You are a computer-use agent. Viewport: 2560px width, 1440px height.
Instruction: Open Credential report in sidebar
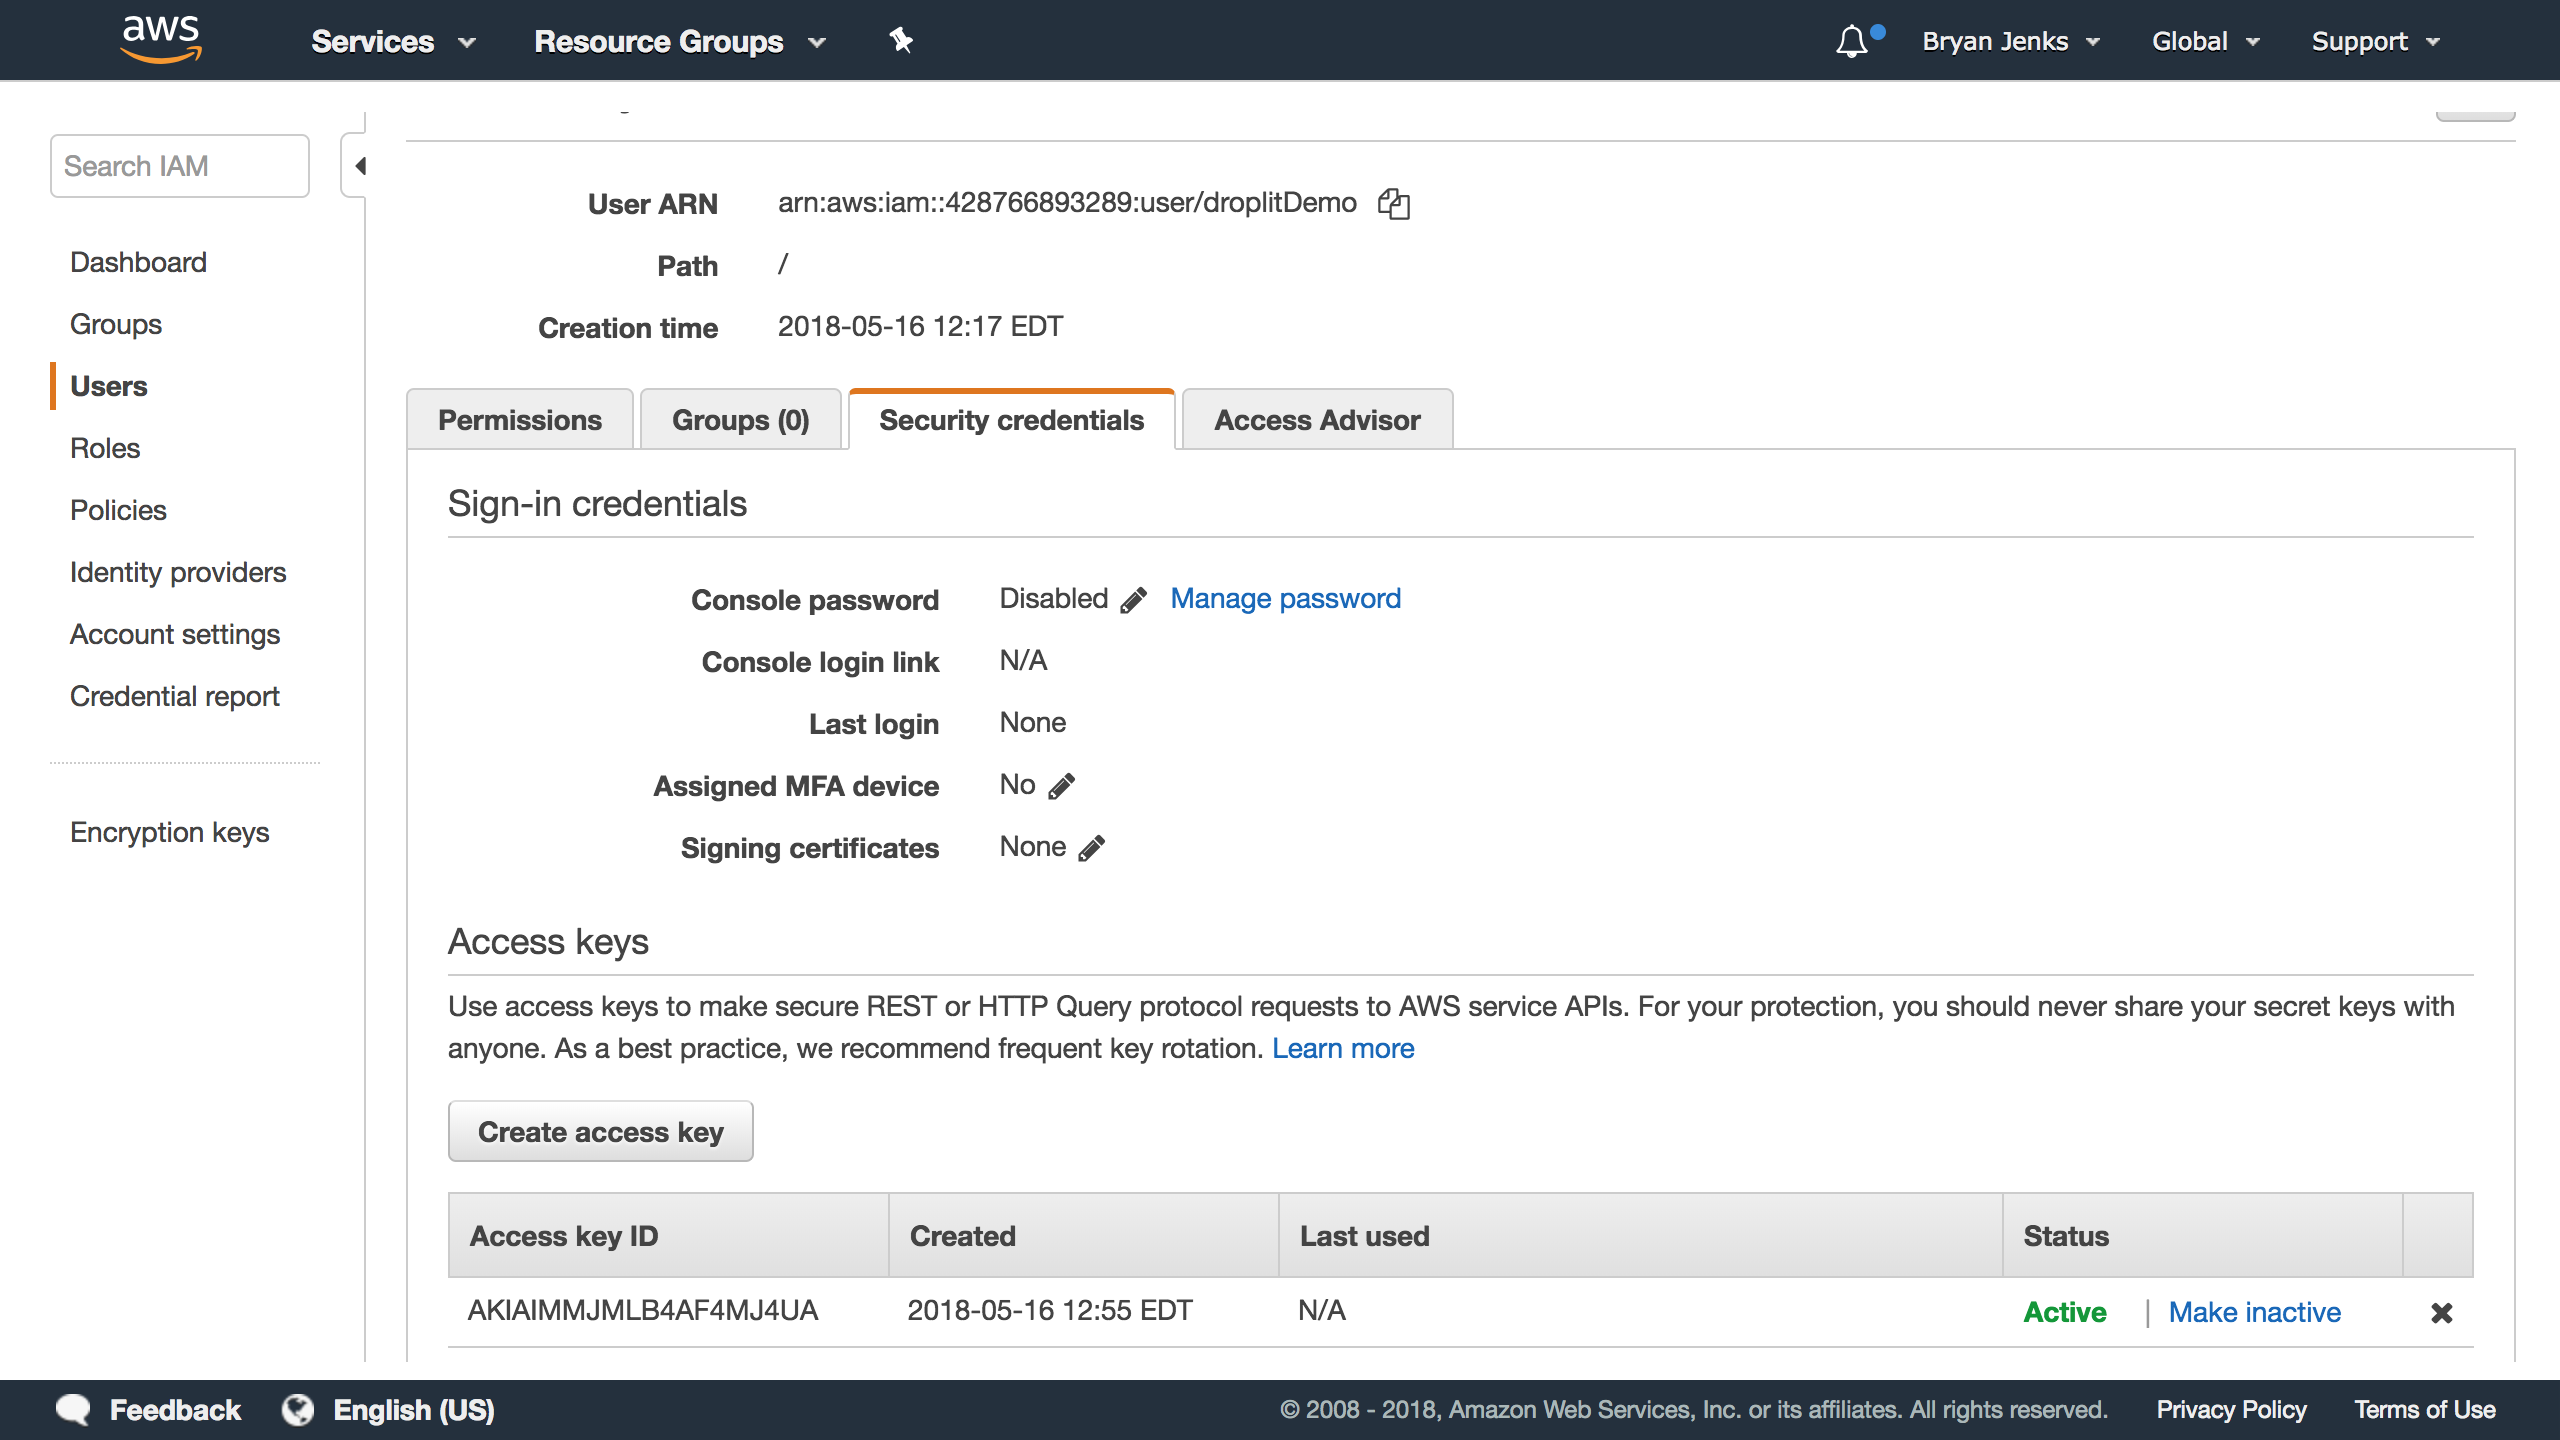tap(175, 696)
